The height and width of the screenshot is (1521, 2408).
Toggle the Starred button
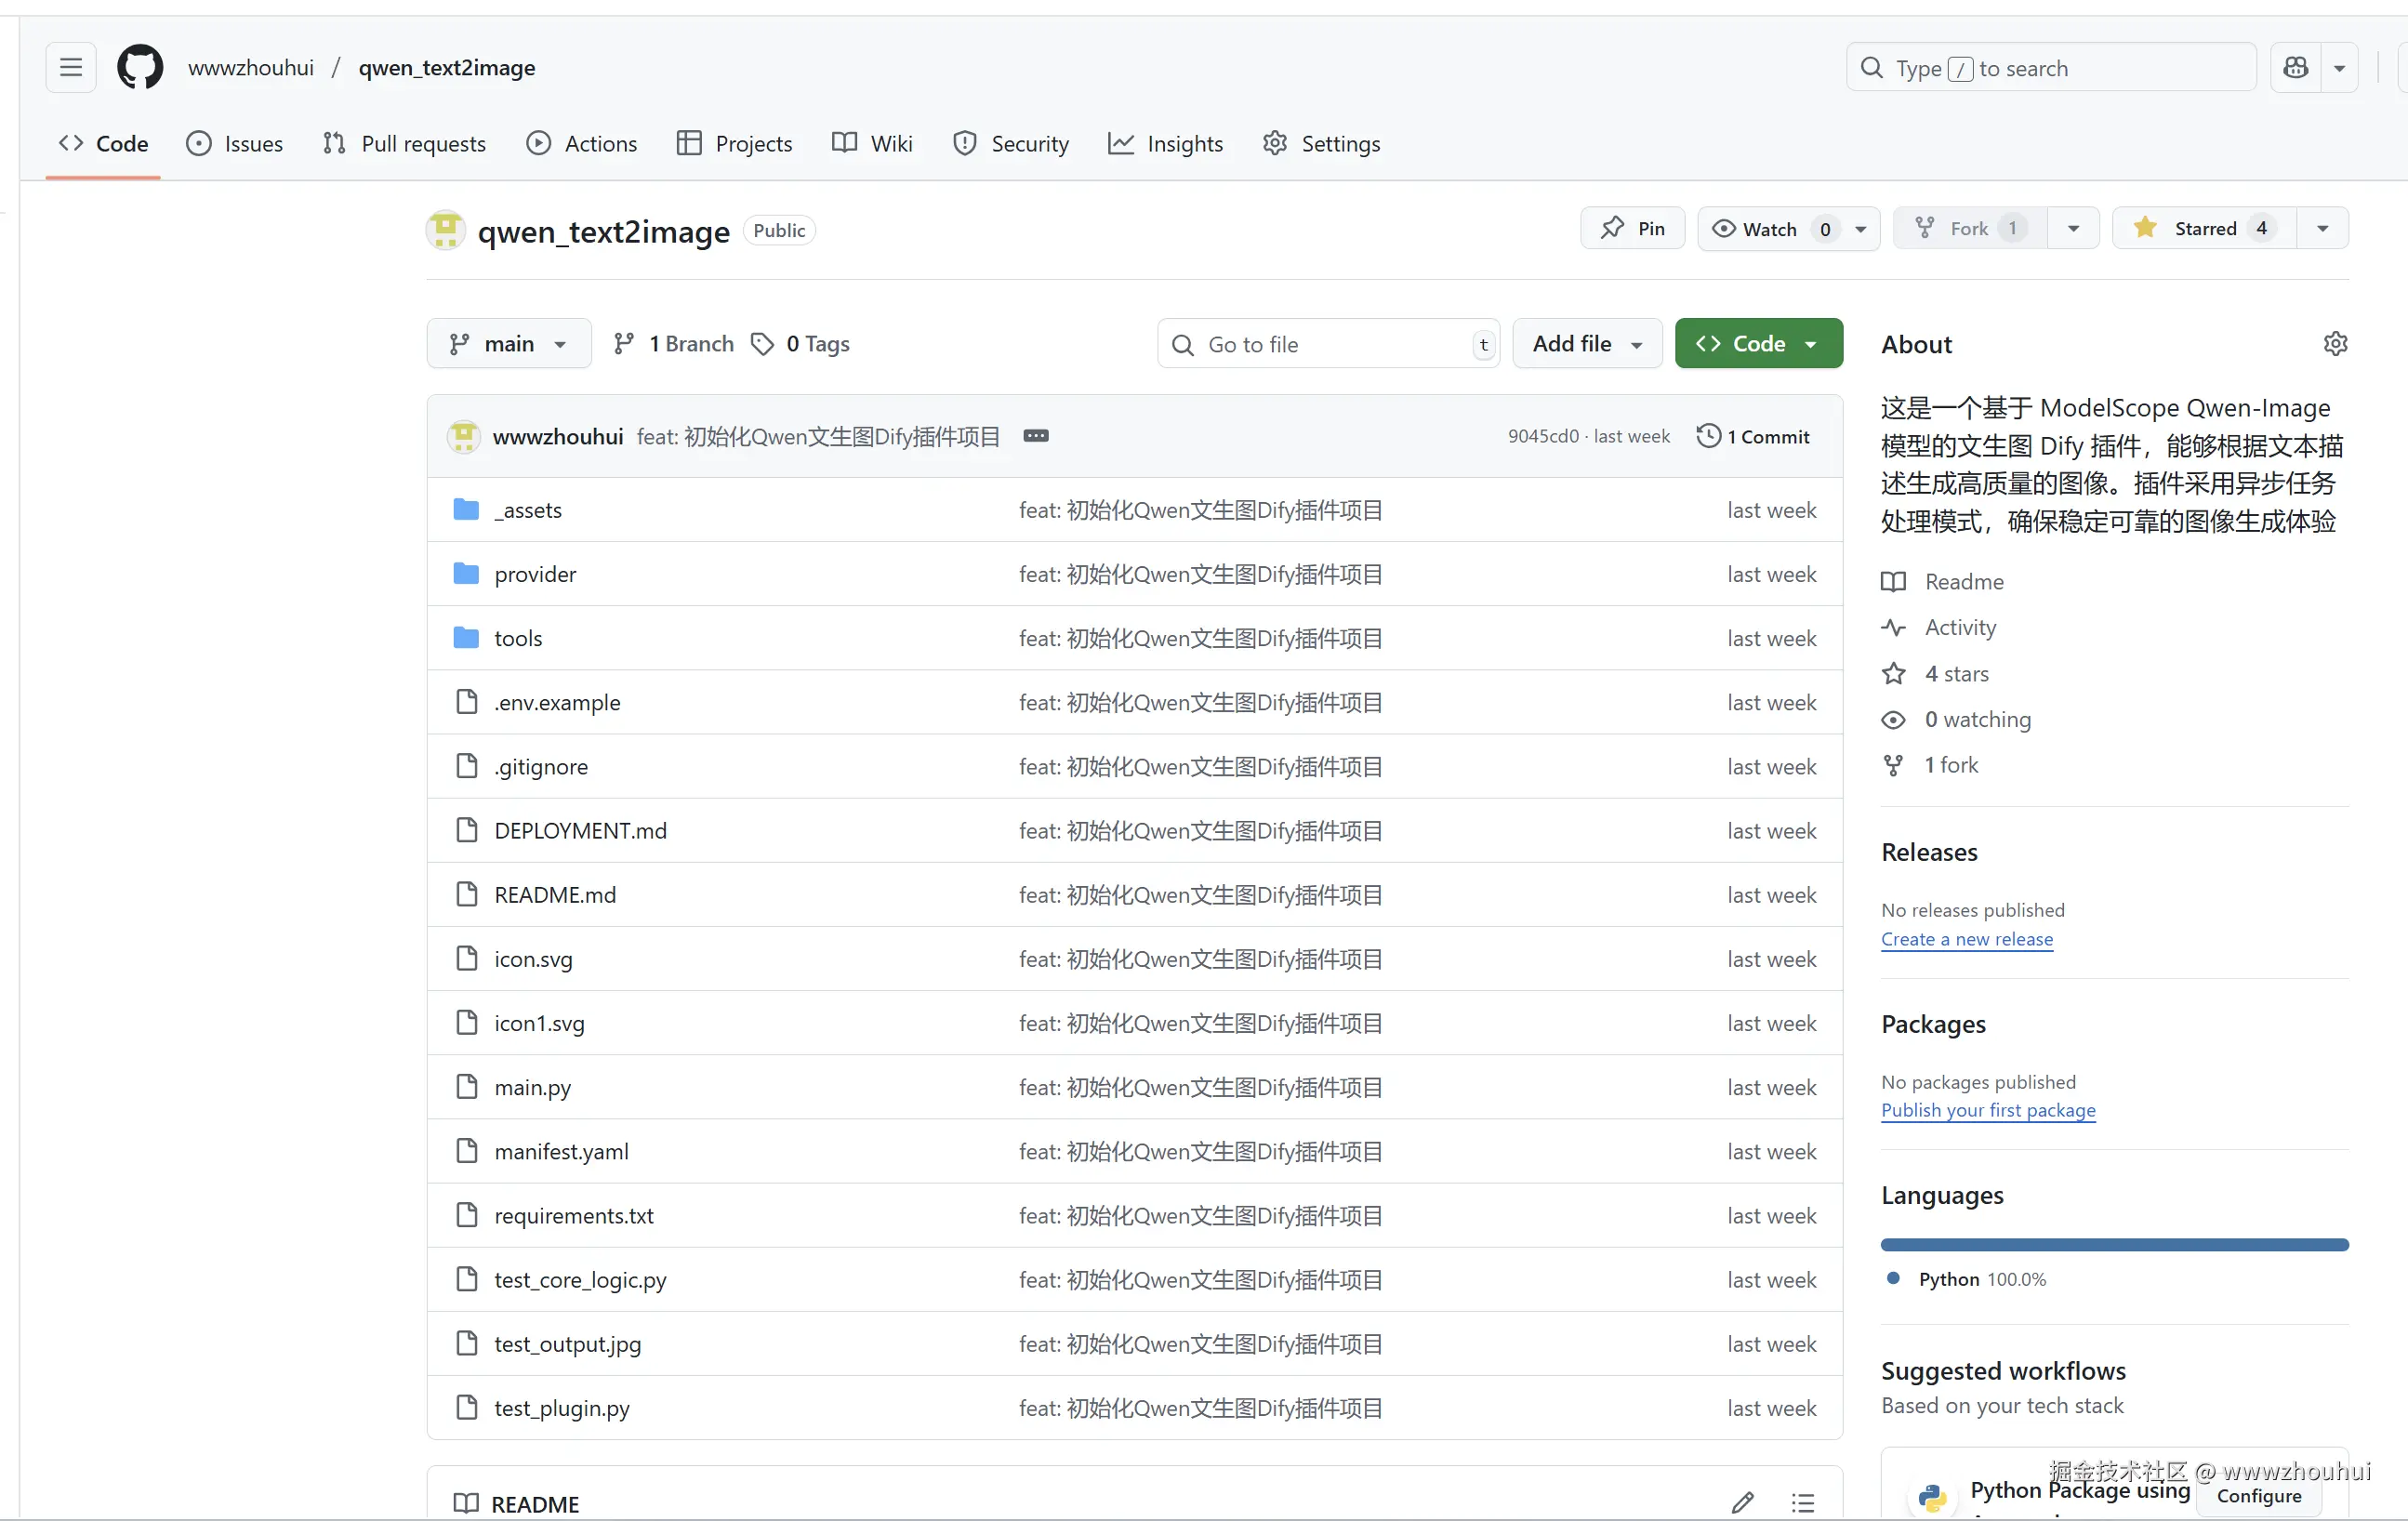[x=2204, y=229]
